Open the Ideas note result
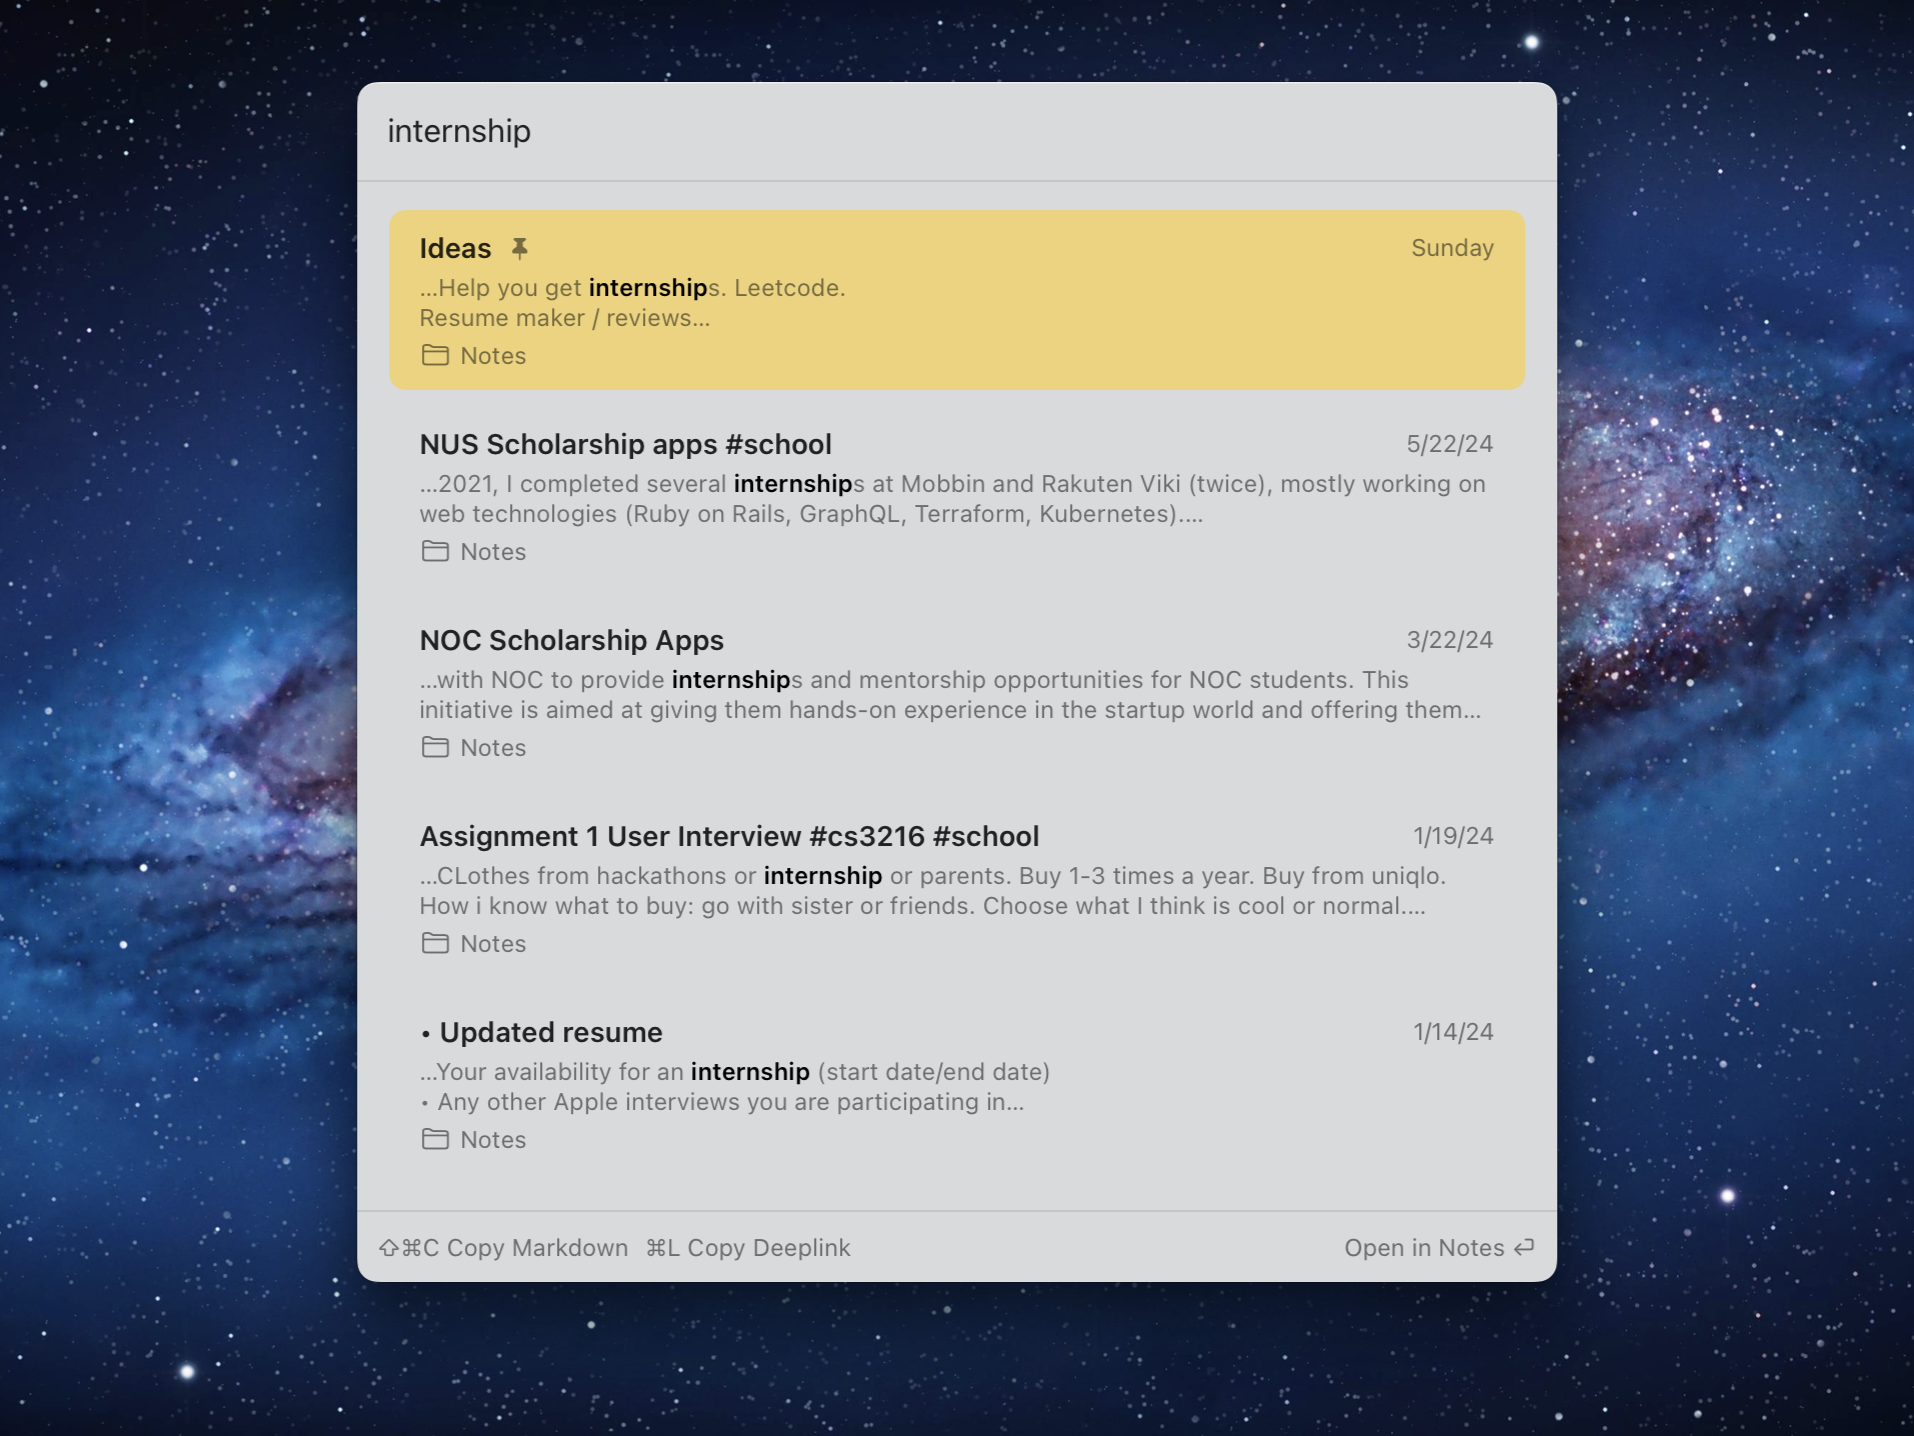The width and height of the screenshot is (1914, 1436). pyautogui.click(x=956, y=299)
